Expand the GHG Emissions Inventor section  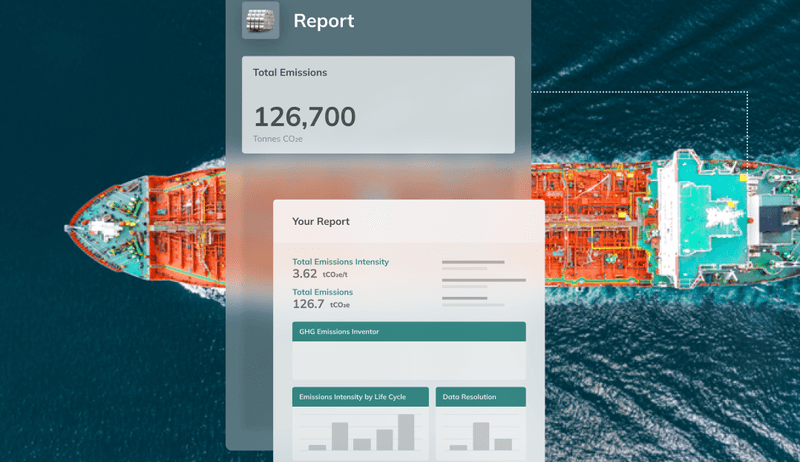click(x=408, y=331)
